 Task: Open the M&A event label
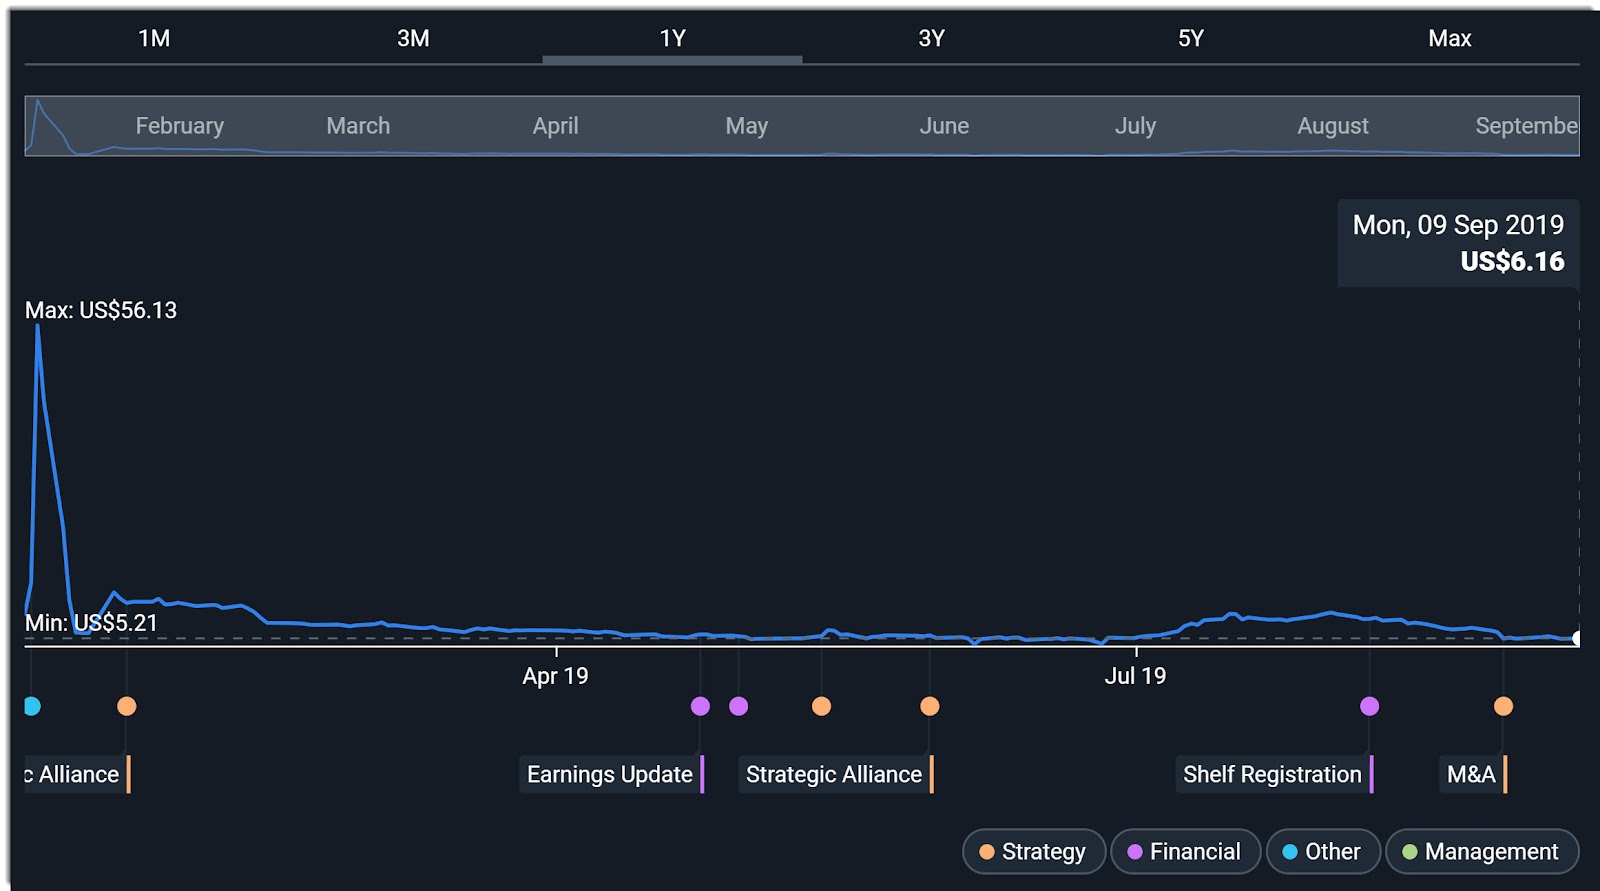pos(1472,775)
